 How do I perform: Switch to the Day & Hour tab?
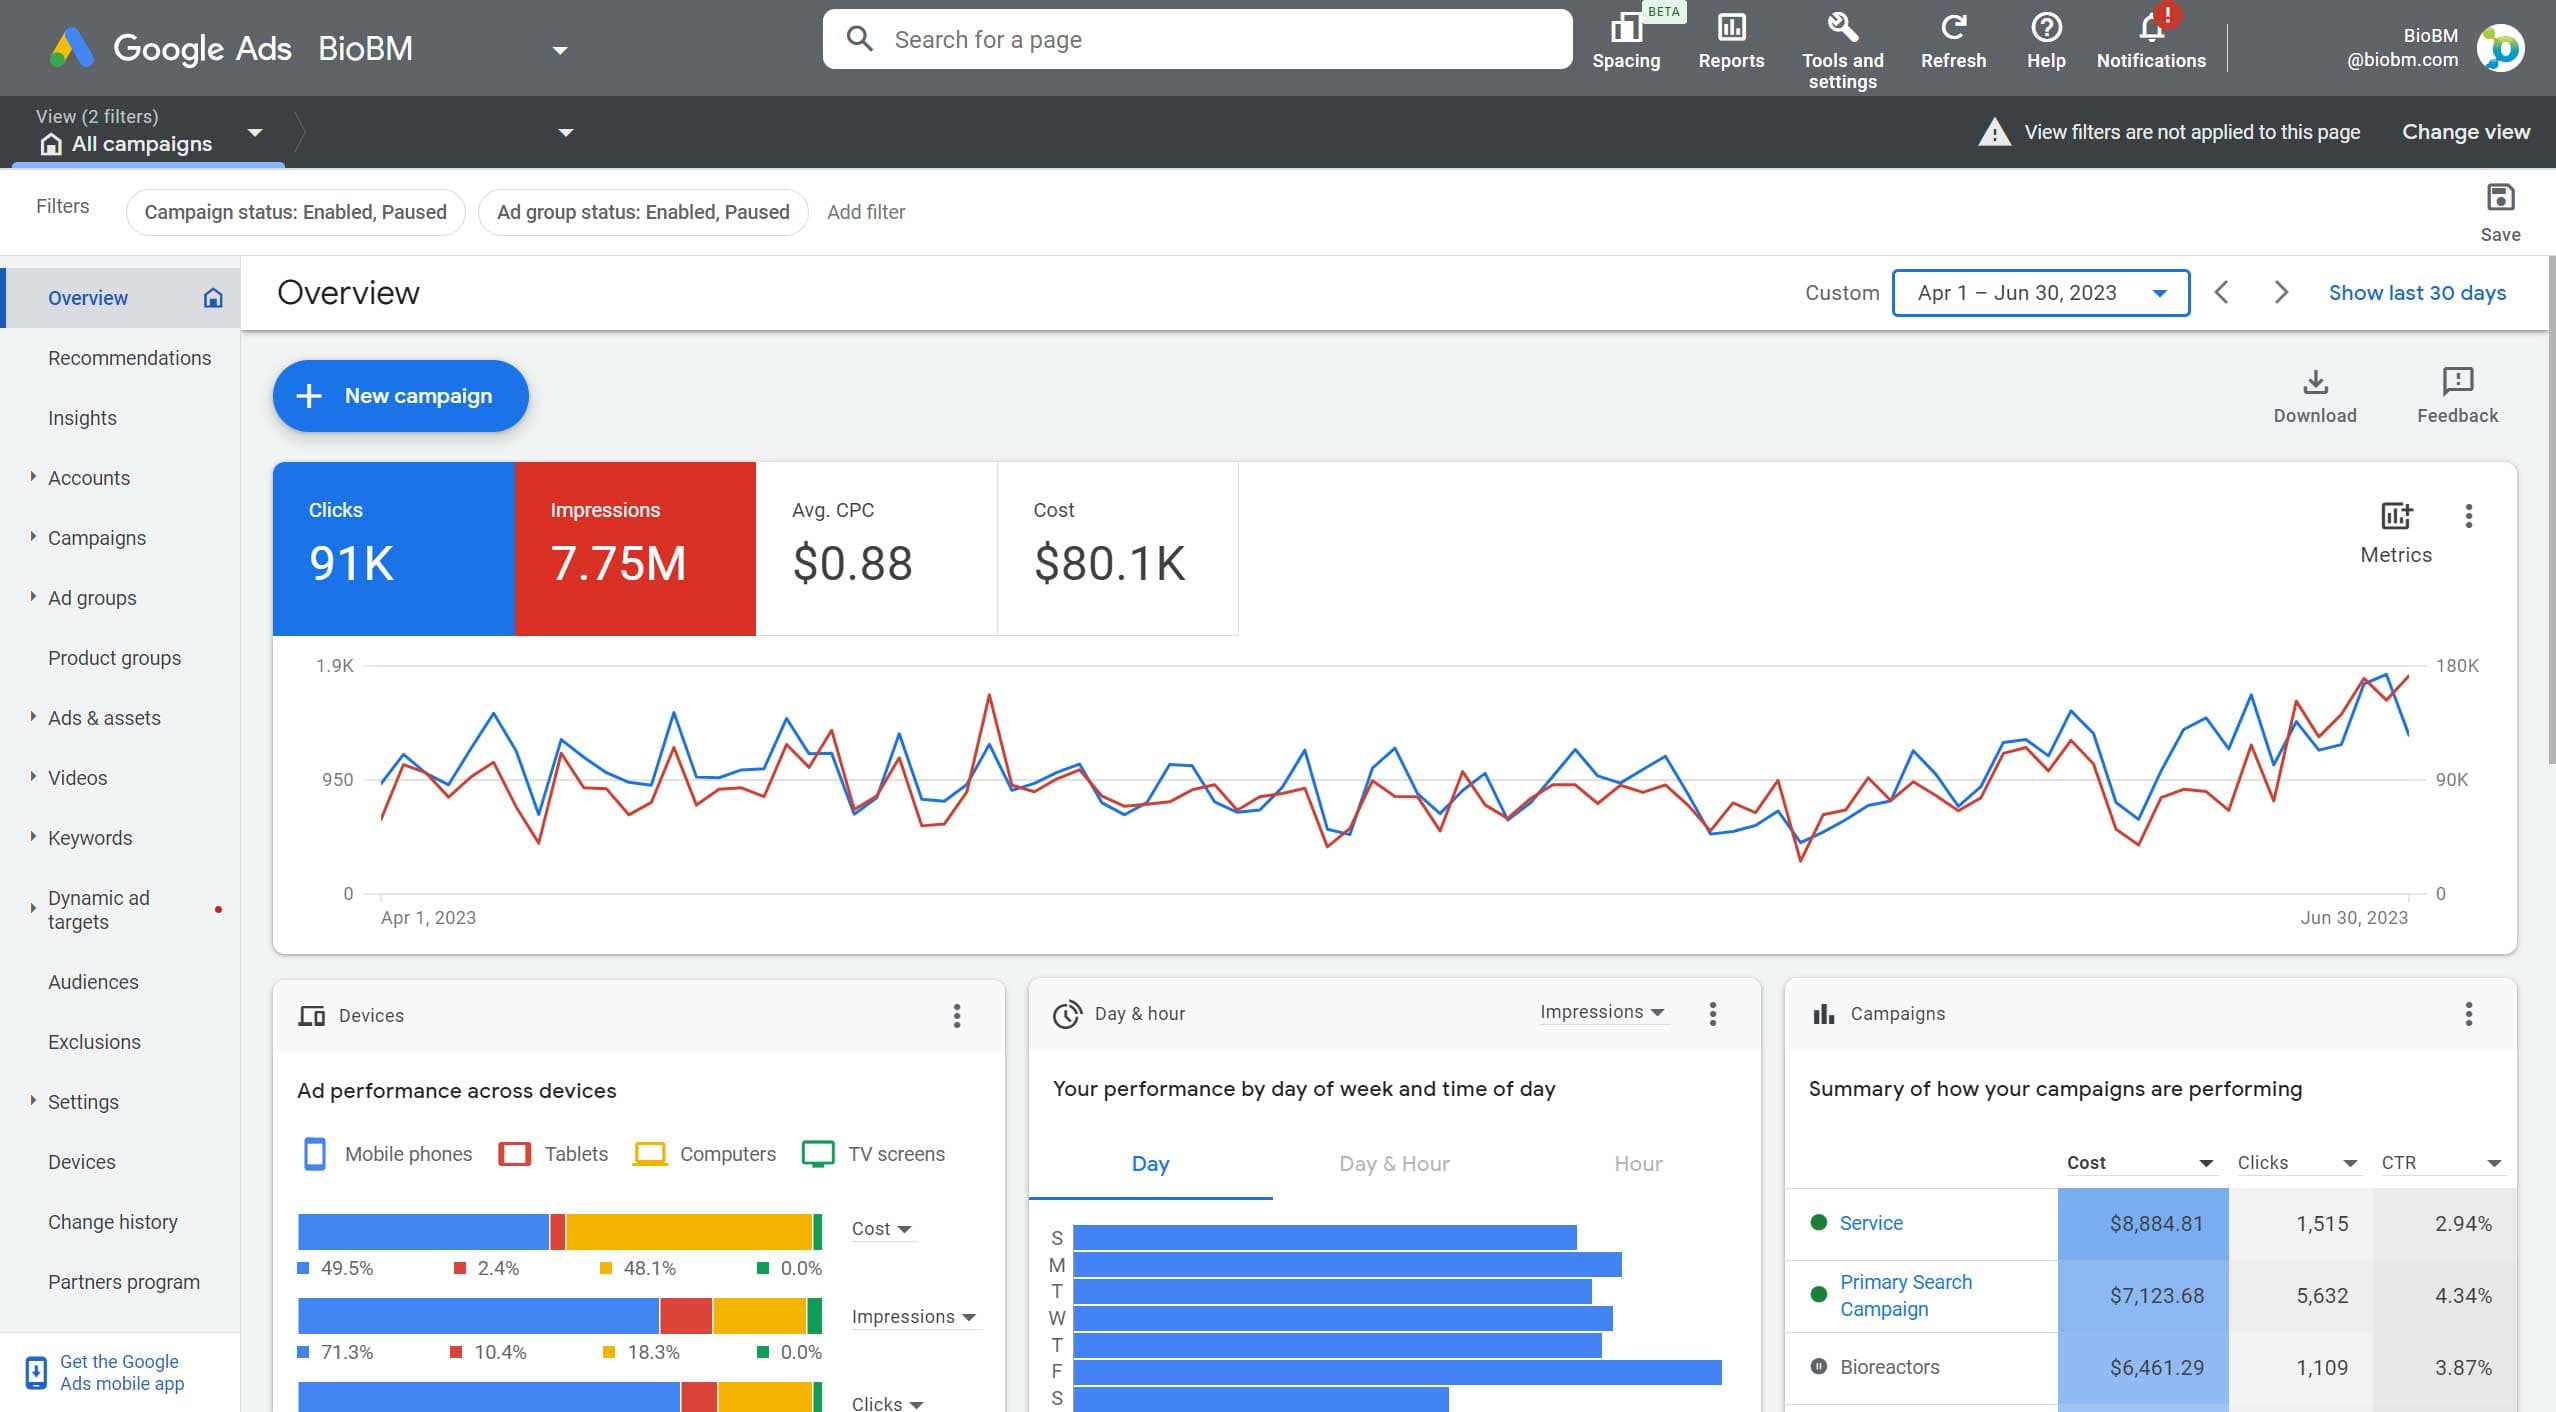[x=1394, y=1164]
